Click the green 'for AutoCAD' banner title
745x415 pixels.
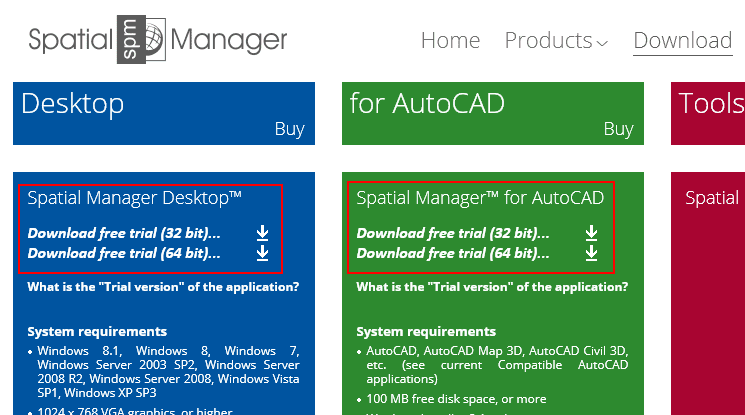click(x=427, y=104)
